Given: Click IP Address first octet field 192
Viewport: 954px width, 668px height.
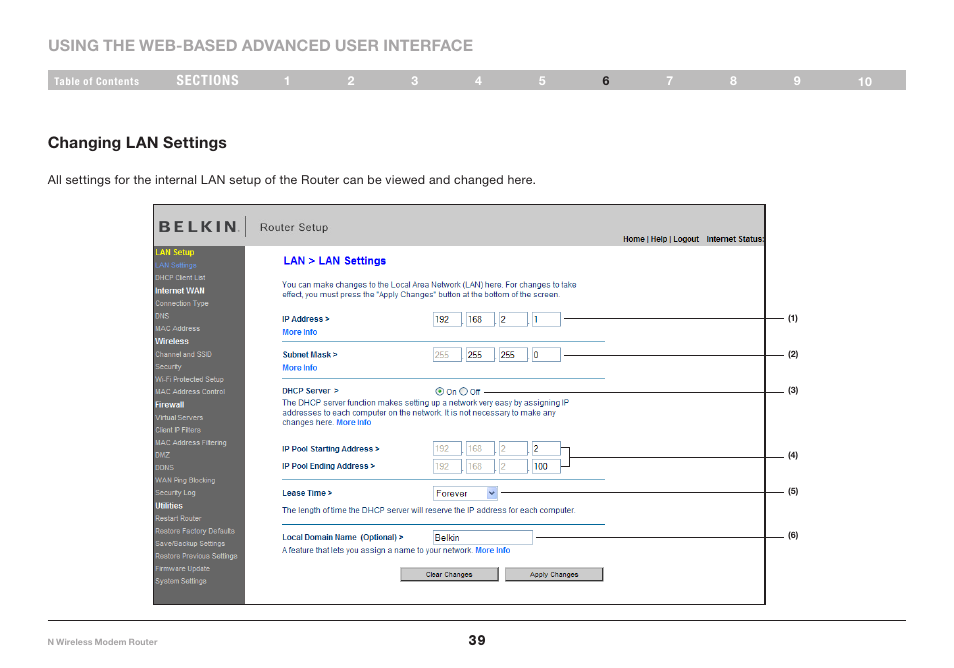Looking at the screenshot, I should pos(447,319).
